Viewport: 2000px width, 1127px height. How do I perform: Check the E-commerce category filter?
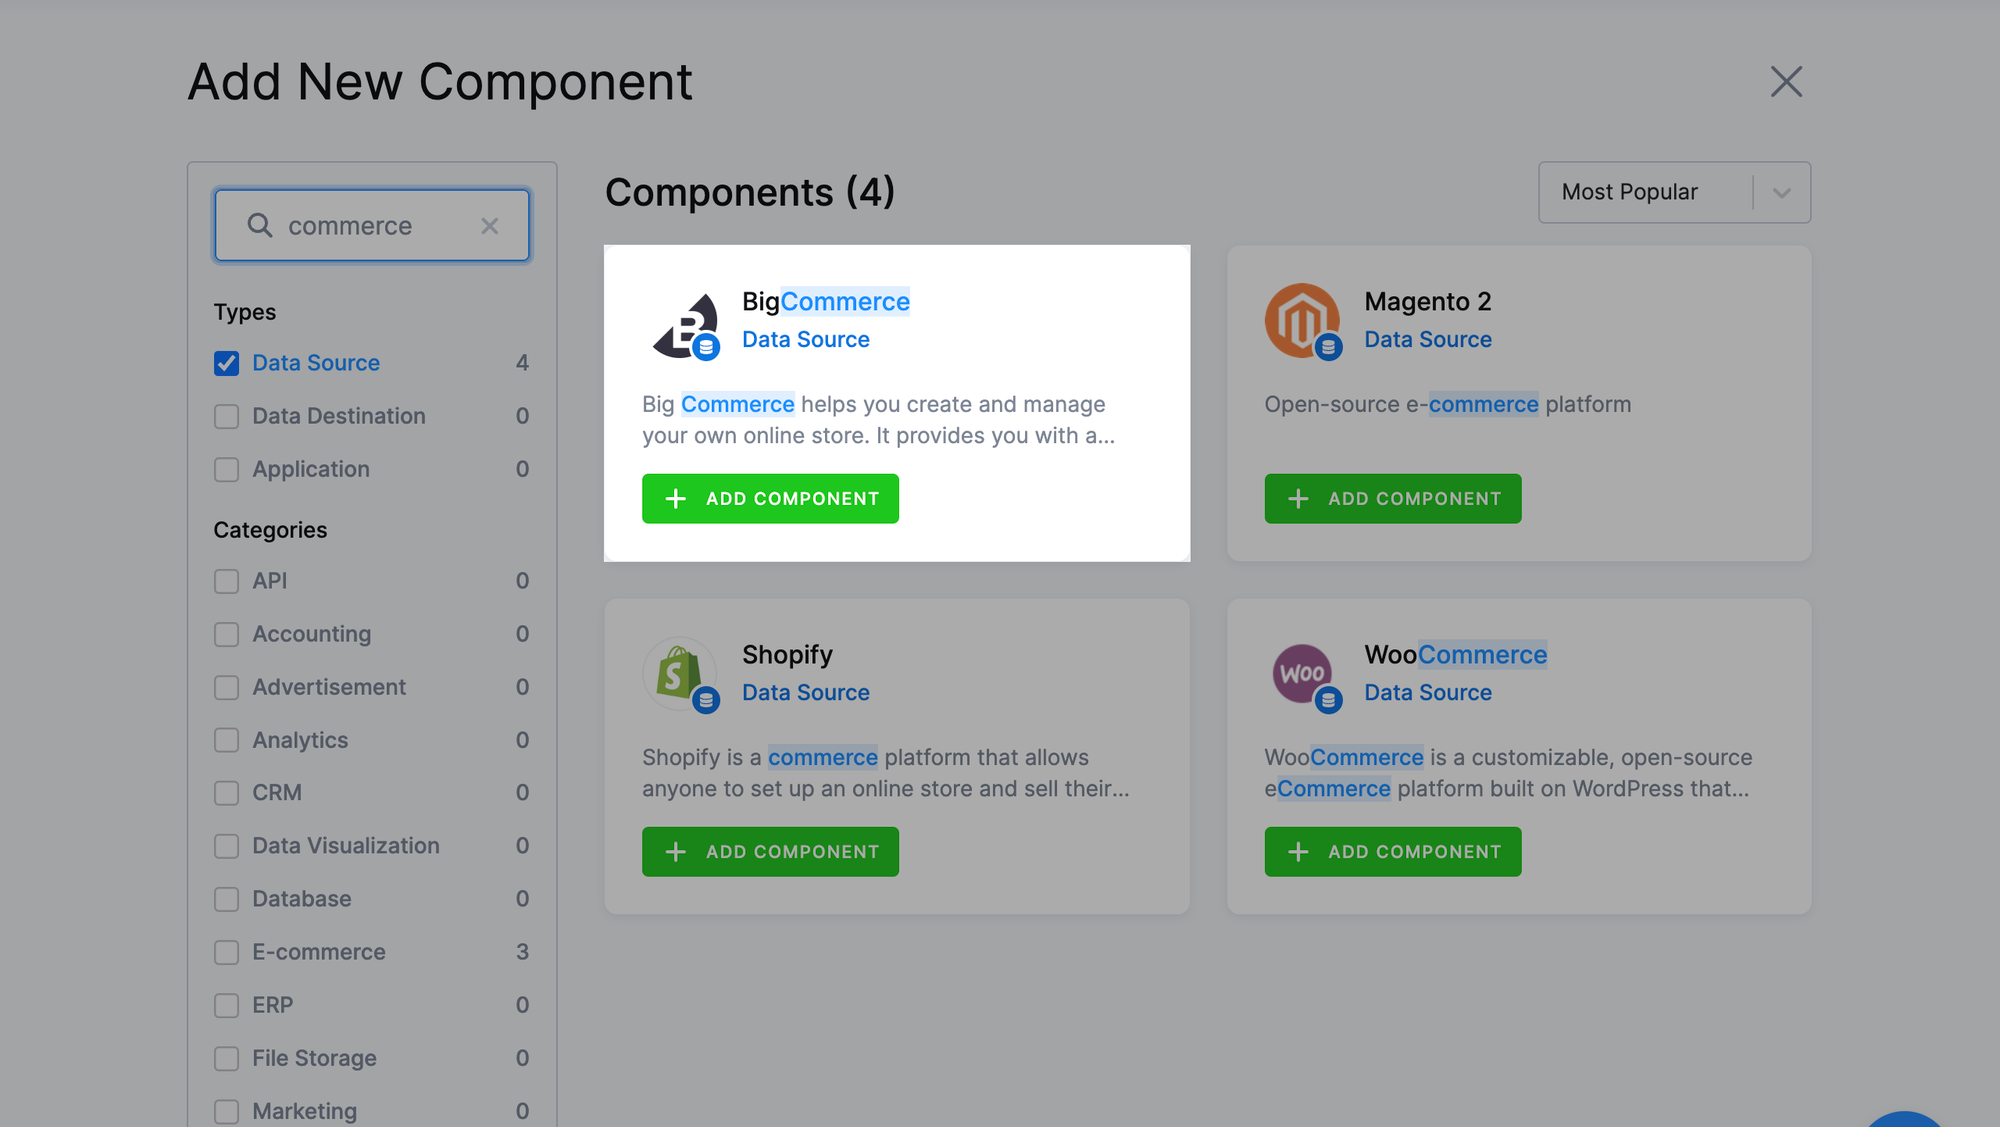[x=226, y=952]
